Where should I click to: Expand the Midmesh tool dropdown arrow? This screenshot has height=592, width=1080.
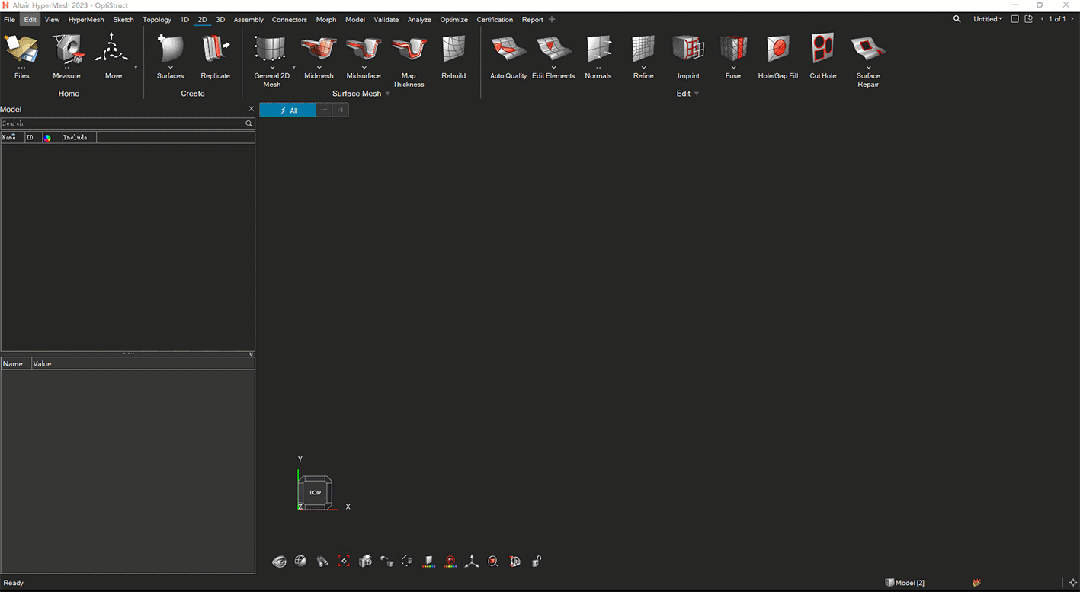[319, 68]
